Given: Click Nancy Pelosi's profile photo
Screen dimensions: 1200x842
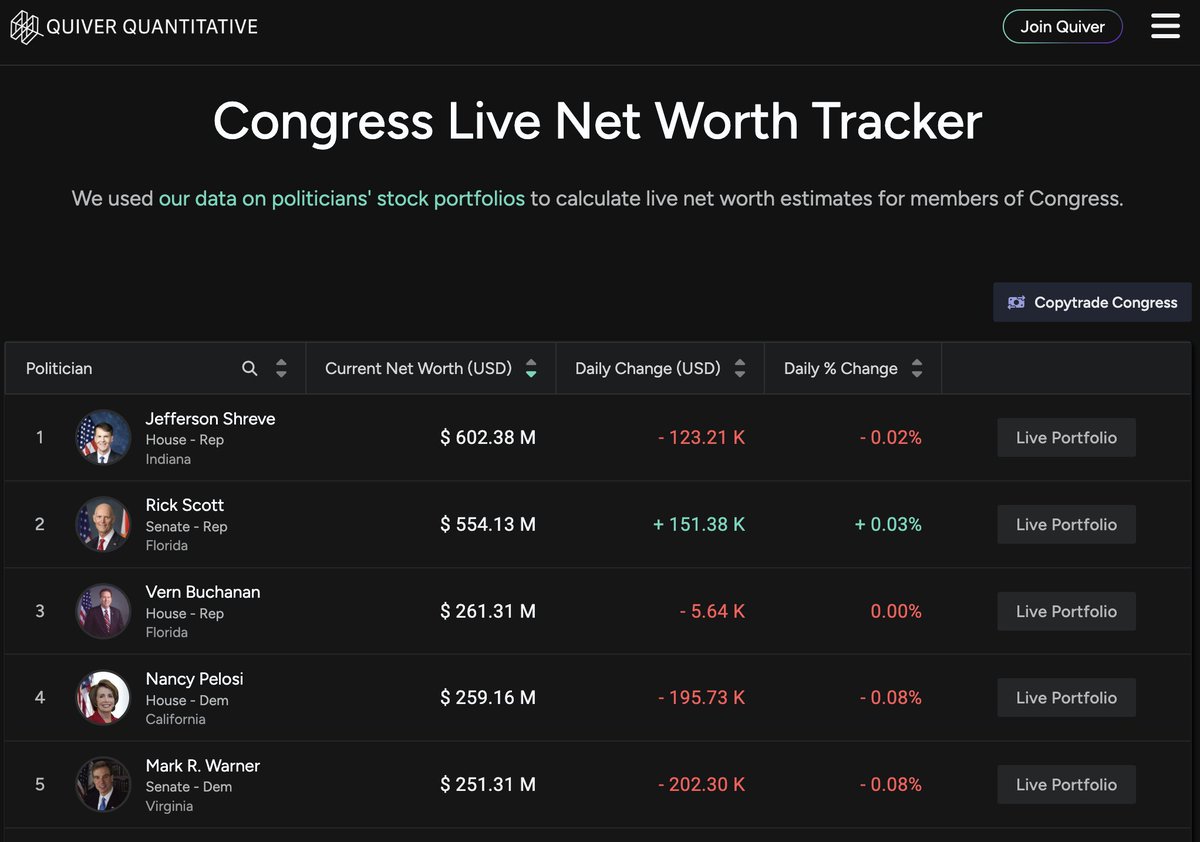Looking at the screenshot, I should [x=103, y=698].
